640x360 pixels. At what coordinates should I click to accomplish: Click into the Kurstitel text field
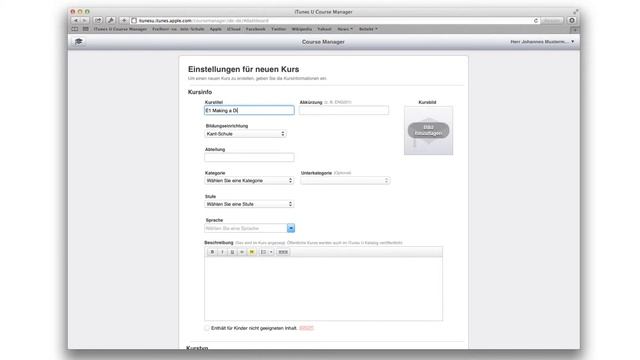point(249,110)
